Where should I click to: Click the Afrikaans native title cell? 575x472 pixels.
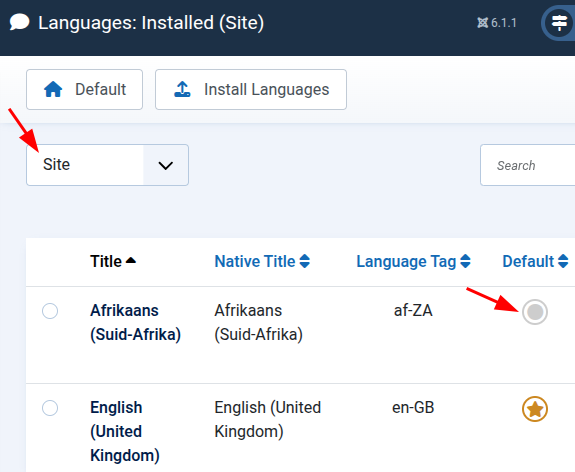click(x=259, y=322)
